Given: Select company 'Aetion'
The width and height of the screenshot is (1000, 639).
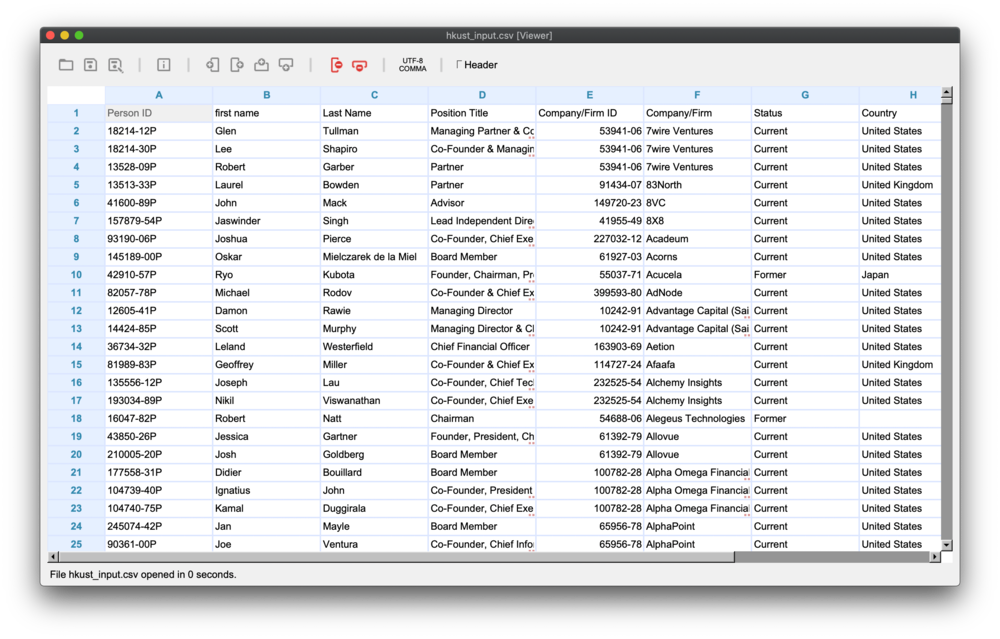Looking at the screenshot, I should click(697, 347).
